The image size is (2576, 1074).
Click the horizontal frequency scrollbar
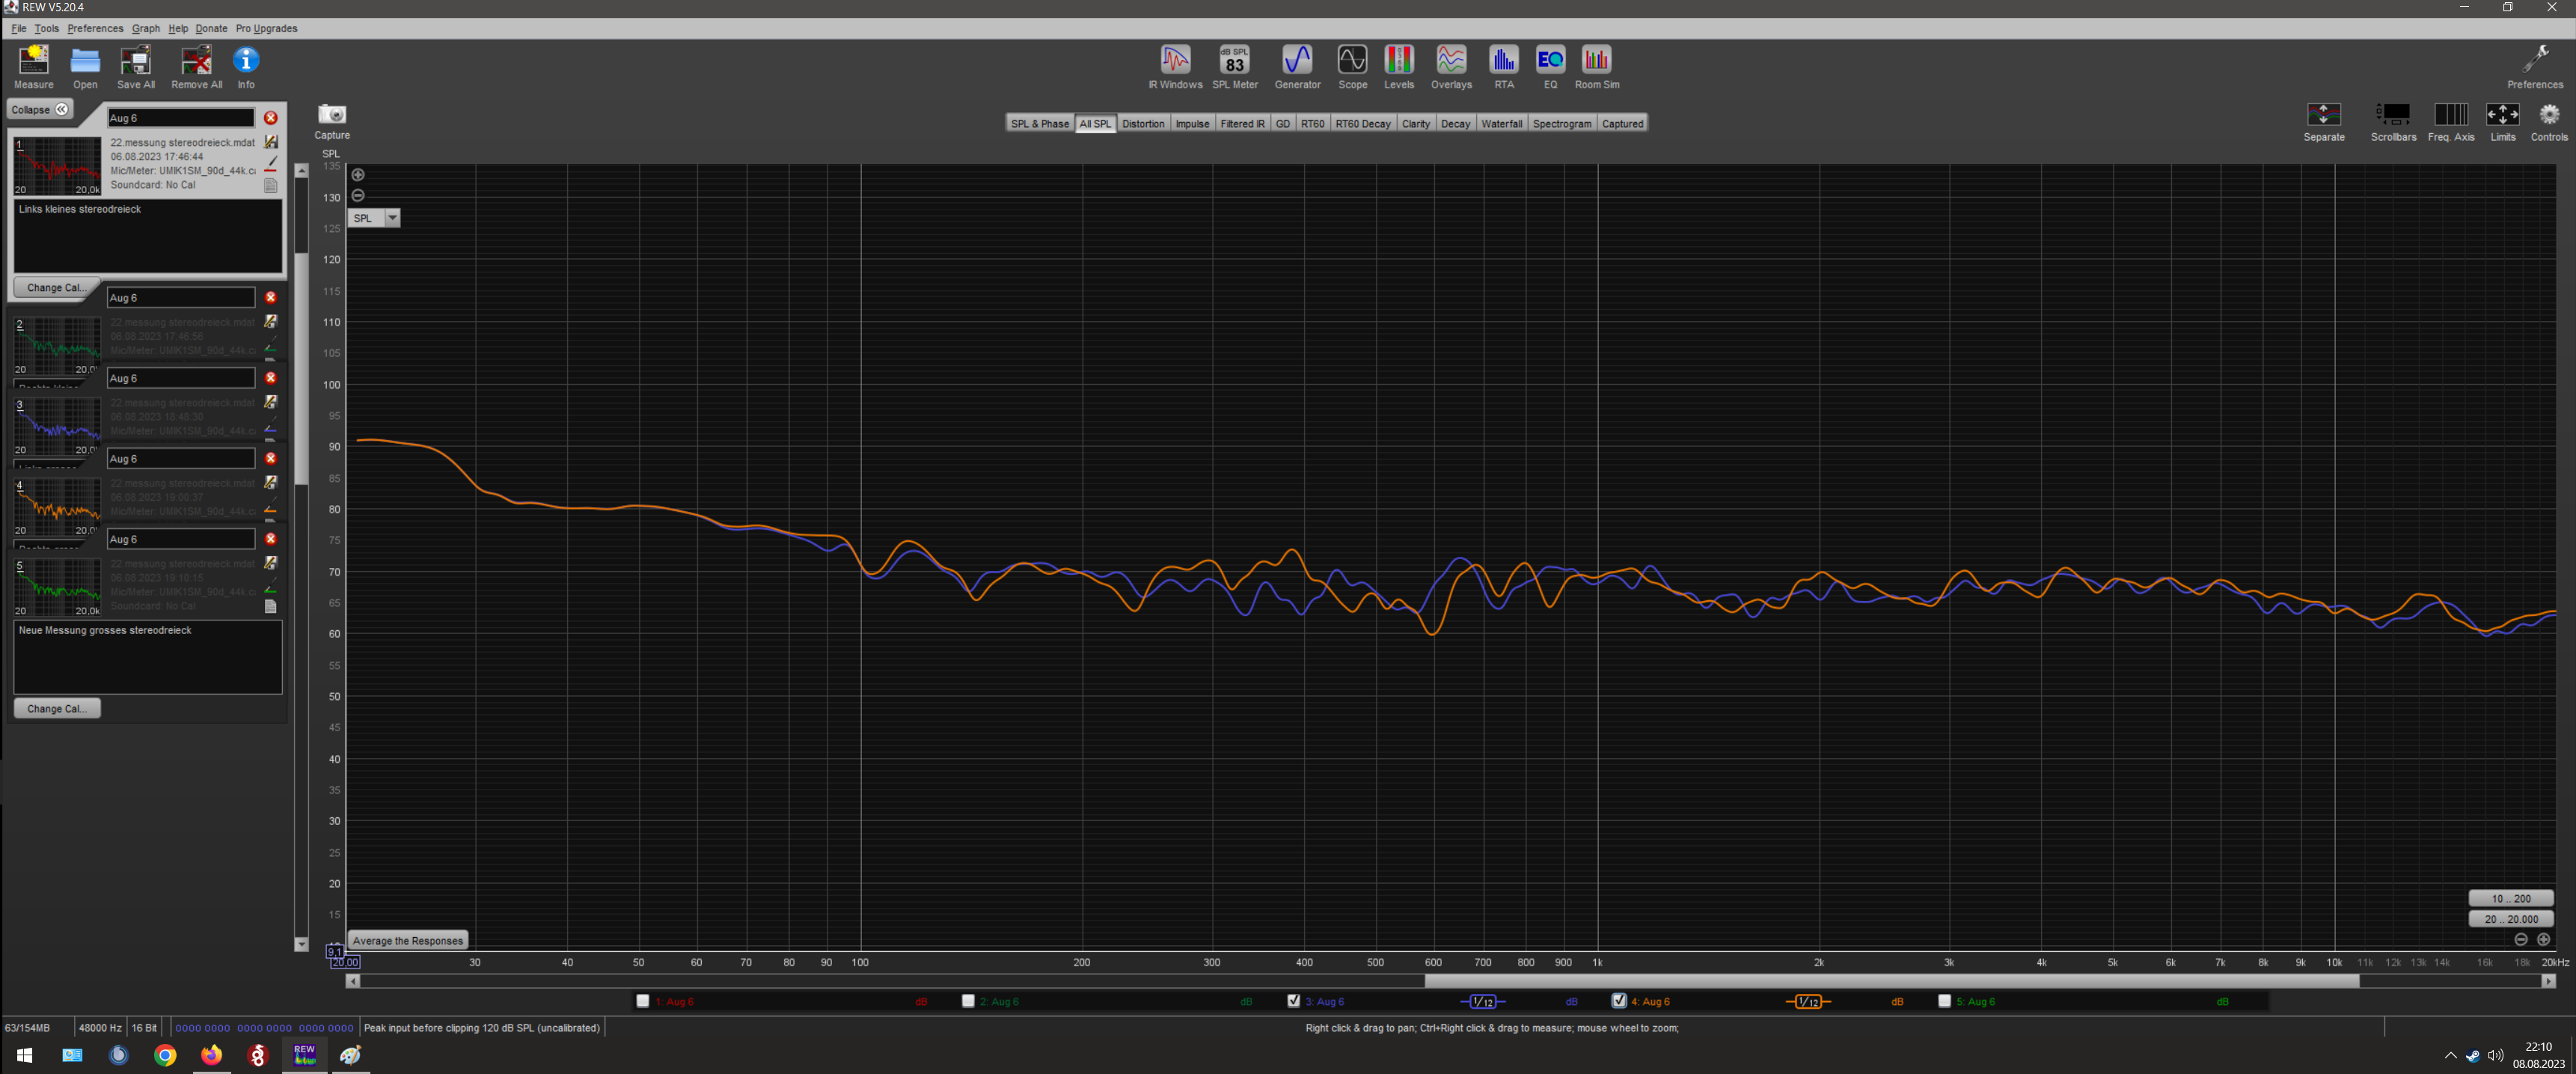click(x=1890, y=981)
